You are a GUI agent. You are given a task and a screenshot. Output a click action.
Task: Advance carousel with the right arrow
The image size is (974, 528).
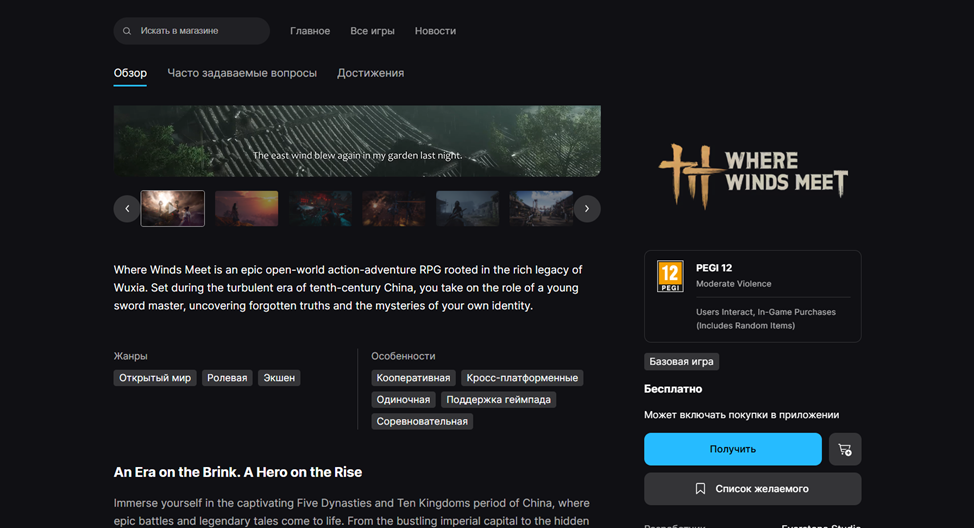coord(587,209)
